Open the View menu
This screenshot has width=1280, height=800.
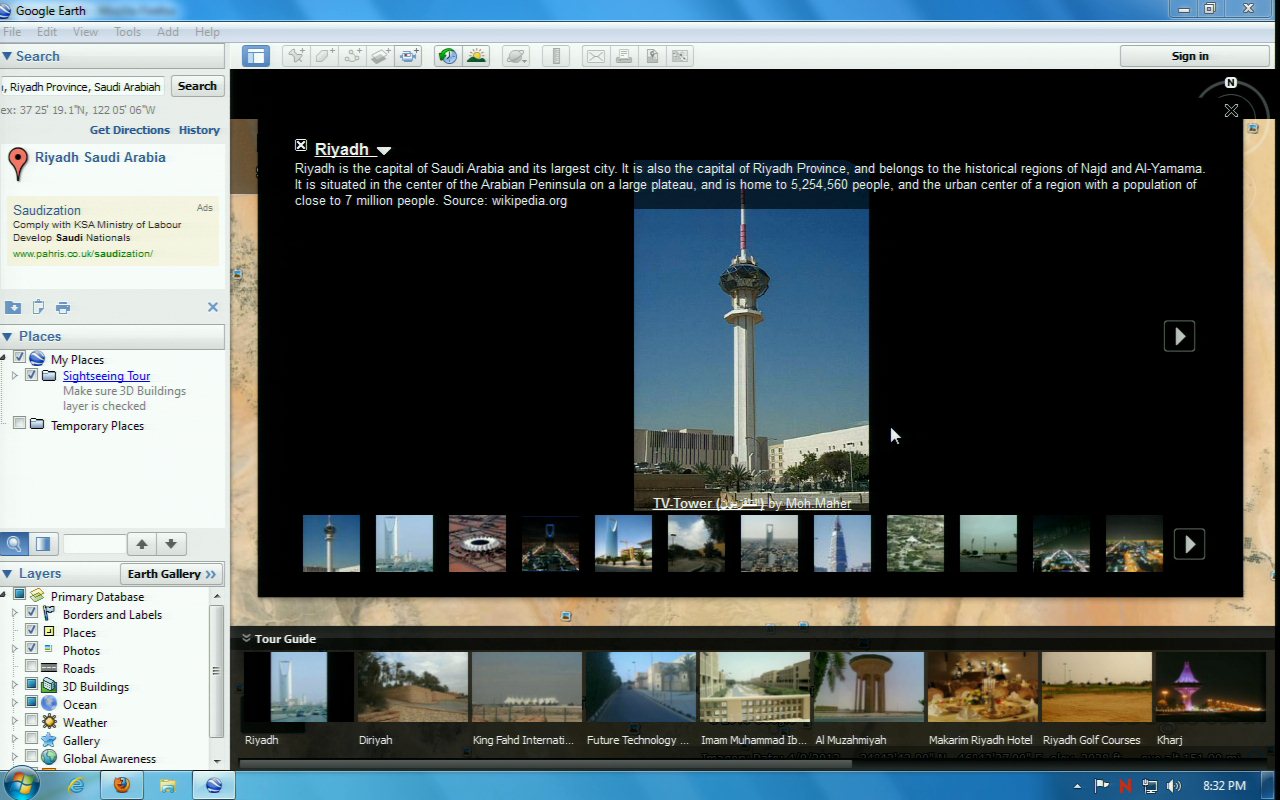(85, 32)
